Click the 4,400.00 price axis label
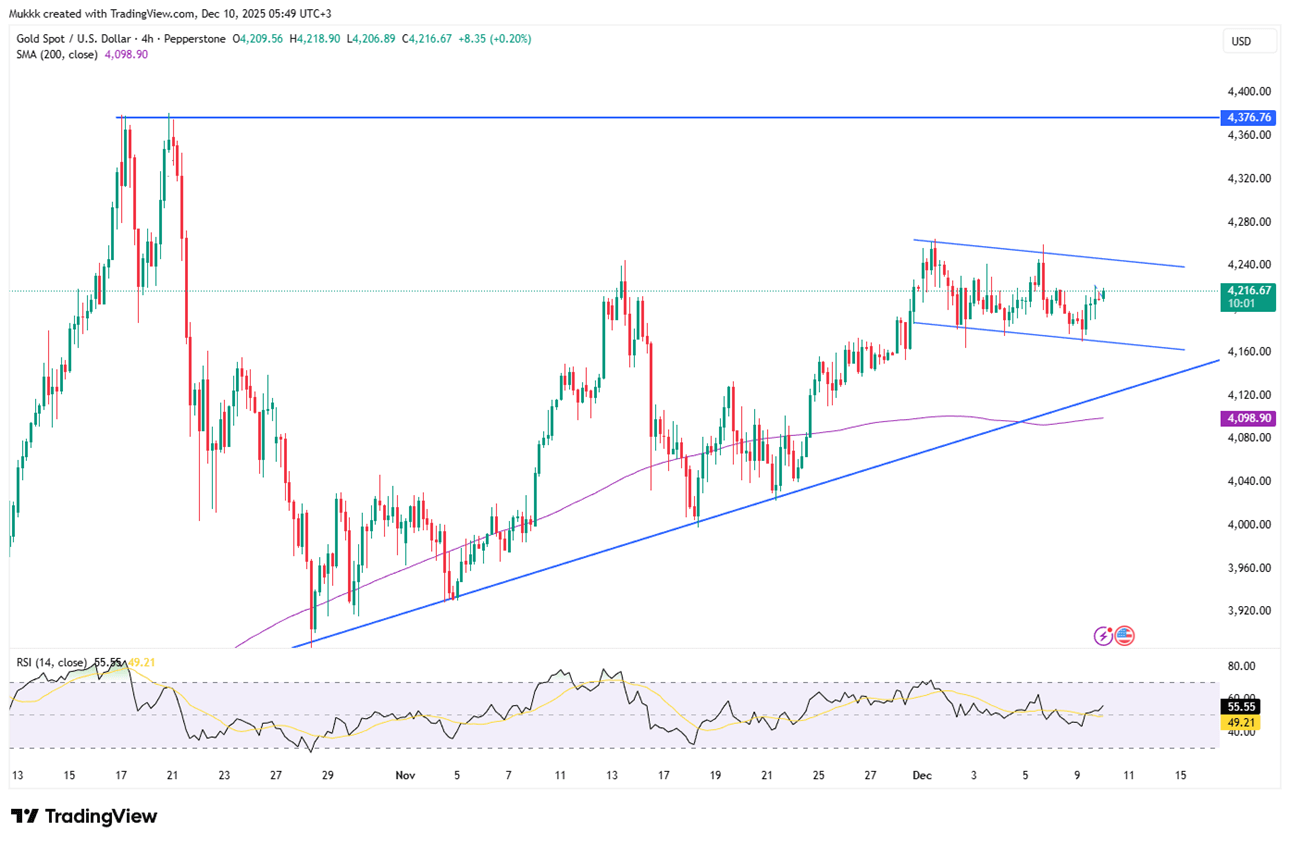1290x844 pixels. [1248, 91]
